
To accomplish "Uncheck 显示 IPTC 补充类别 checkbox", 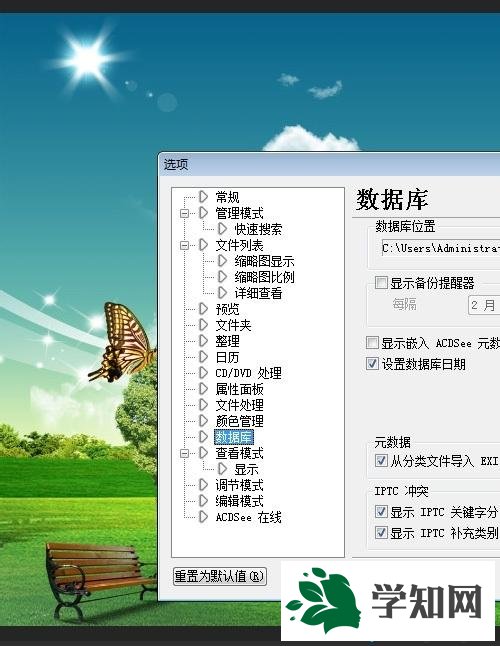I will click(381, 533).
